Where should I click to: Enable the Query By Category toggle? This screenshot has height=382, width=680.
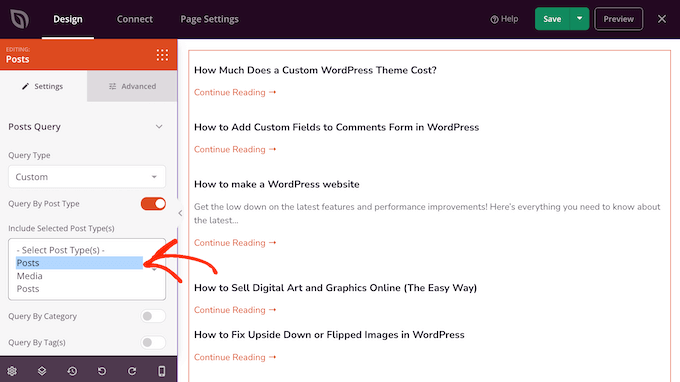point(153,316)
